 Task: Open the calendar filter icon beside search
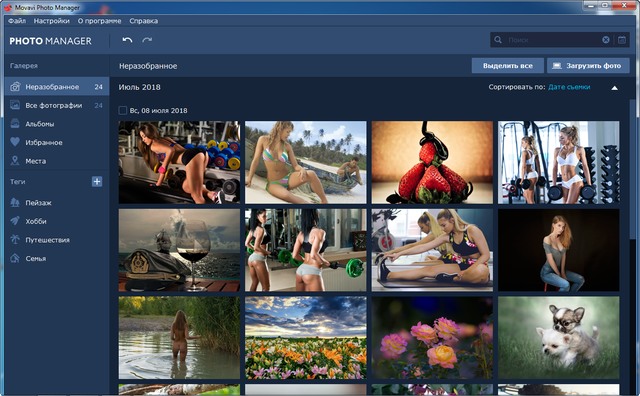(622, 40)
